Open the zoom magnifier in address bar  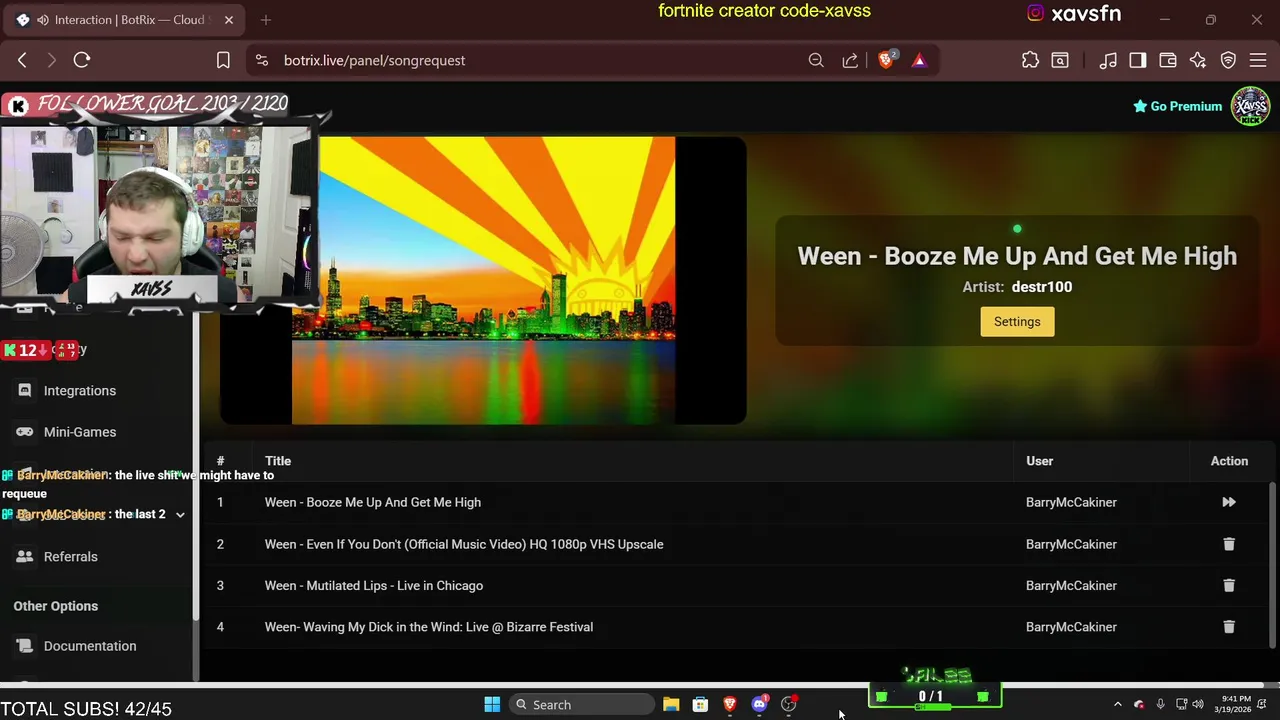pos(816,60)
